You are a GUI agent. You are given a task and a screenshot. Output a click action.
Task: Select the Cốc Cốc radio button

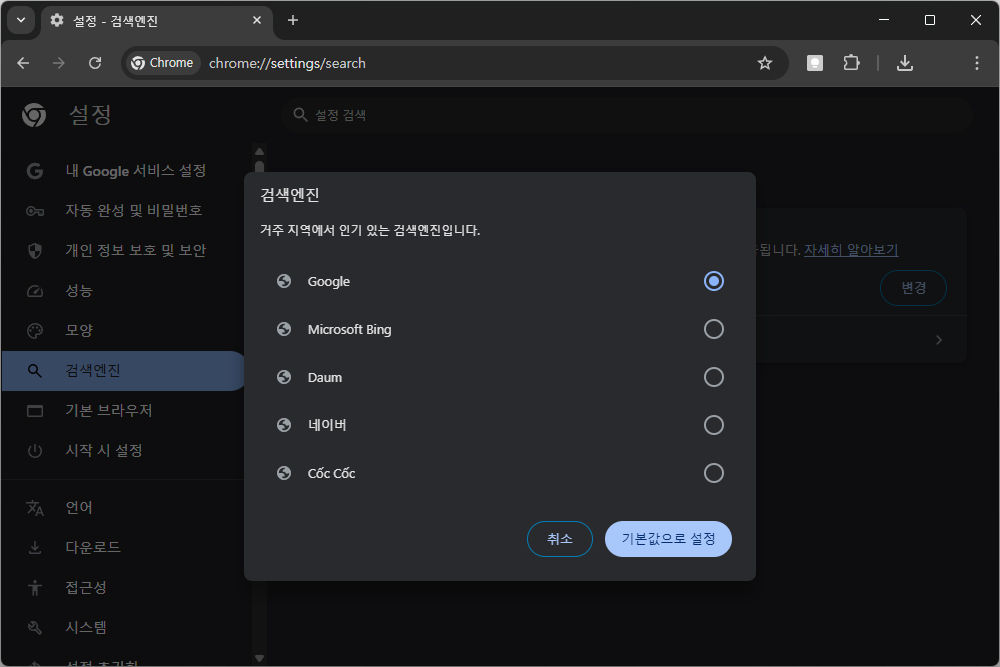pos(713,473)
